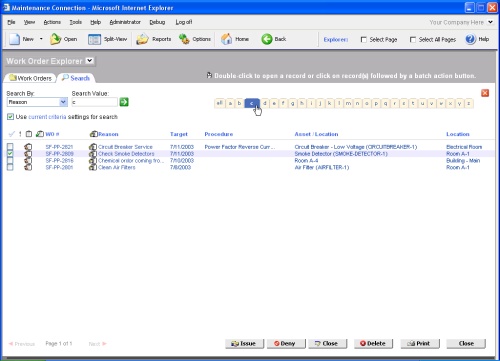Screen dimensions: 500x361
Task: Sort by the Reason column header
Action: tap(108, 134)
